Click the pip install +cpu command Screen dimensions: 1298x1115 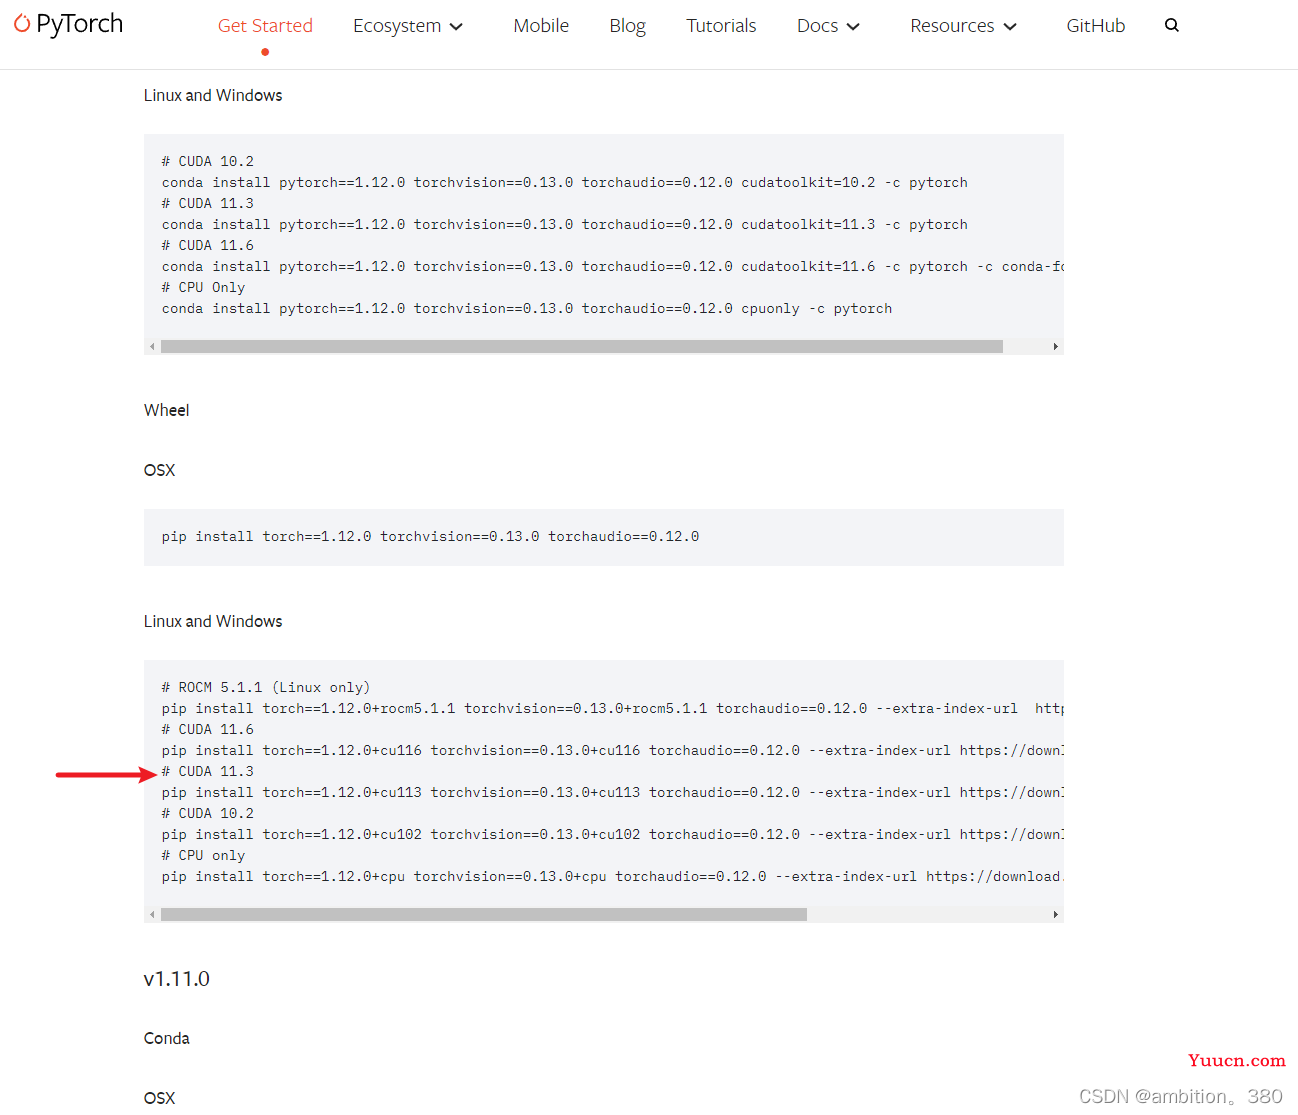tap(613, 877)
